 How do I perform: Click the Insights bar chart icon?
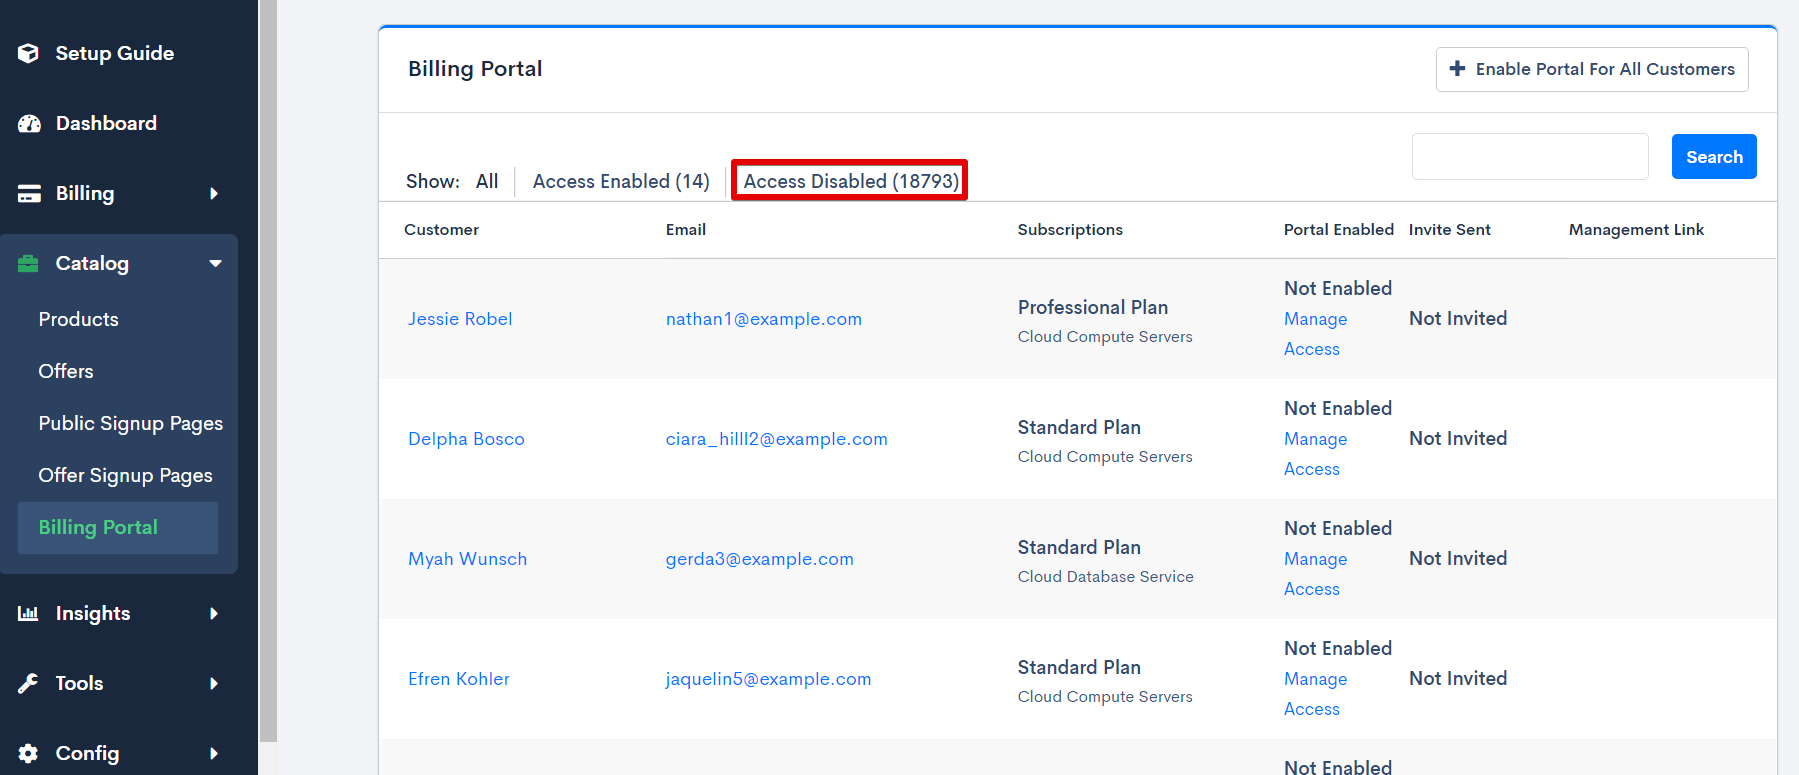(x=29, y=614)
